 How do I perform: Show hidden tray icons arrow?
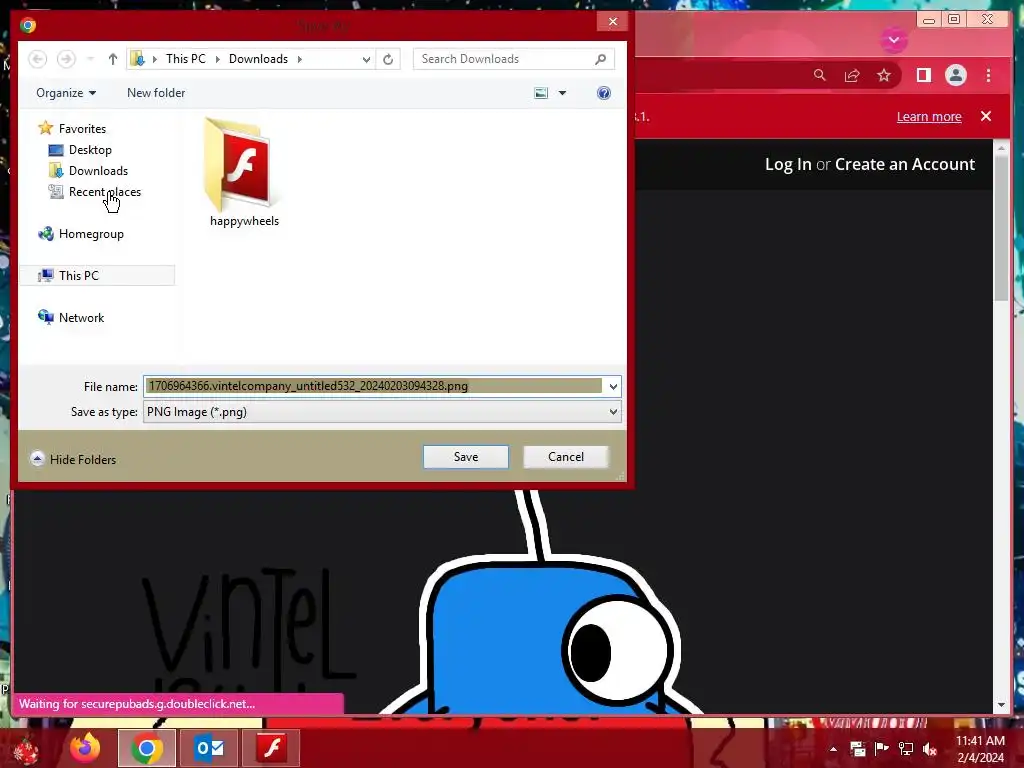click(x=833, y=749)
